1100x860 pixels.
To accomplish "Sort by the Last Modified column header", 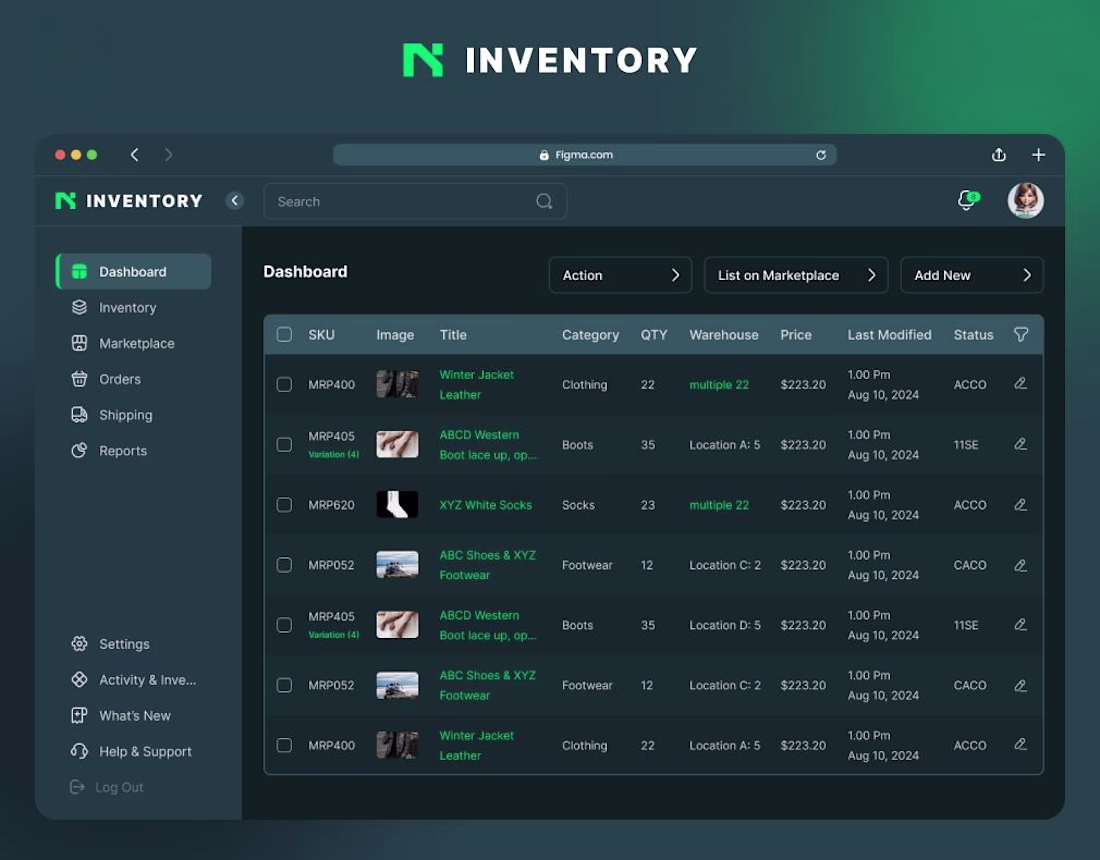I will tap(889, 335).
